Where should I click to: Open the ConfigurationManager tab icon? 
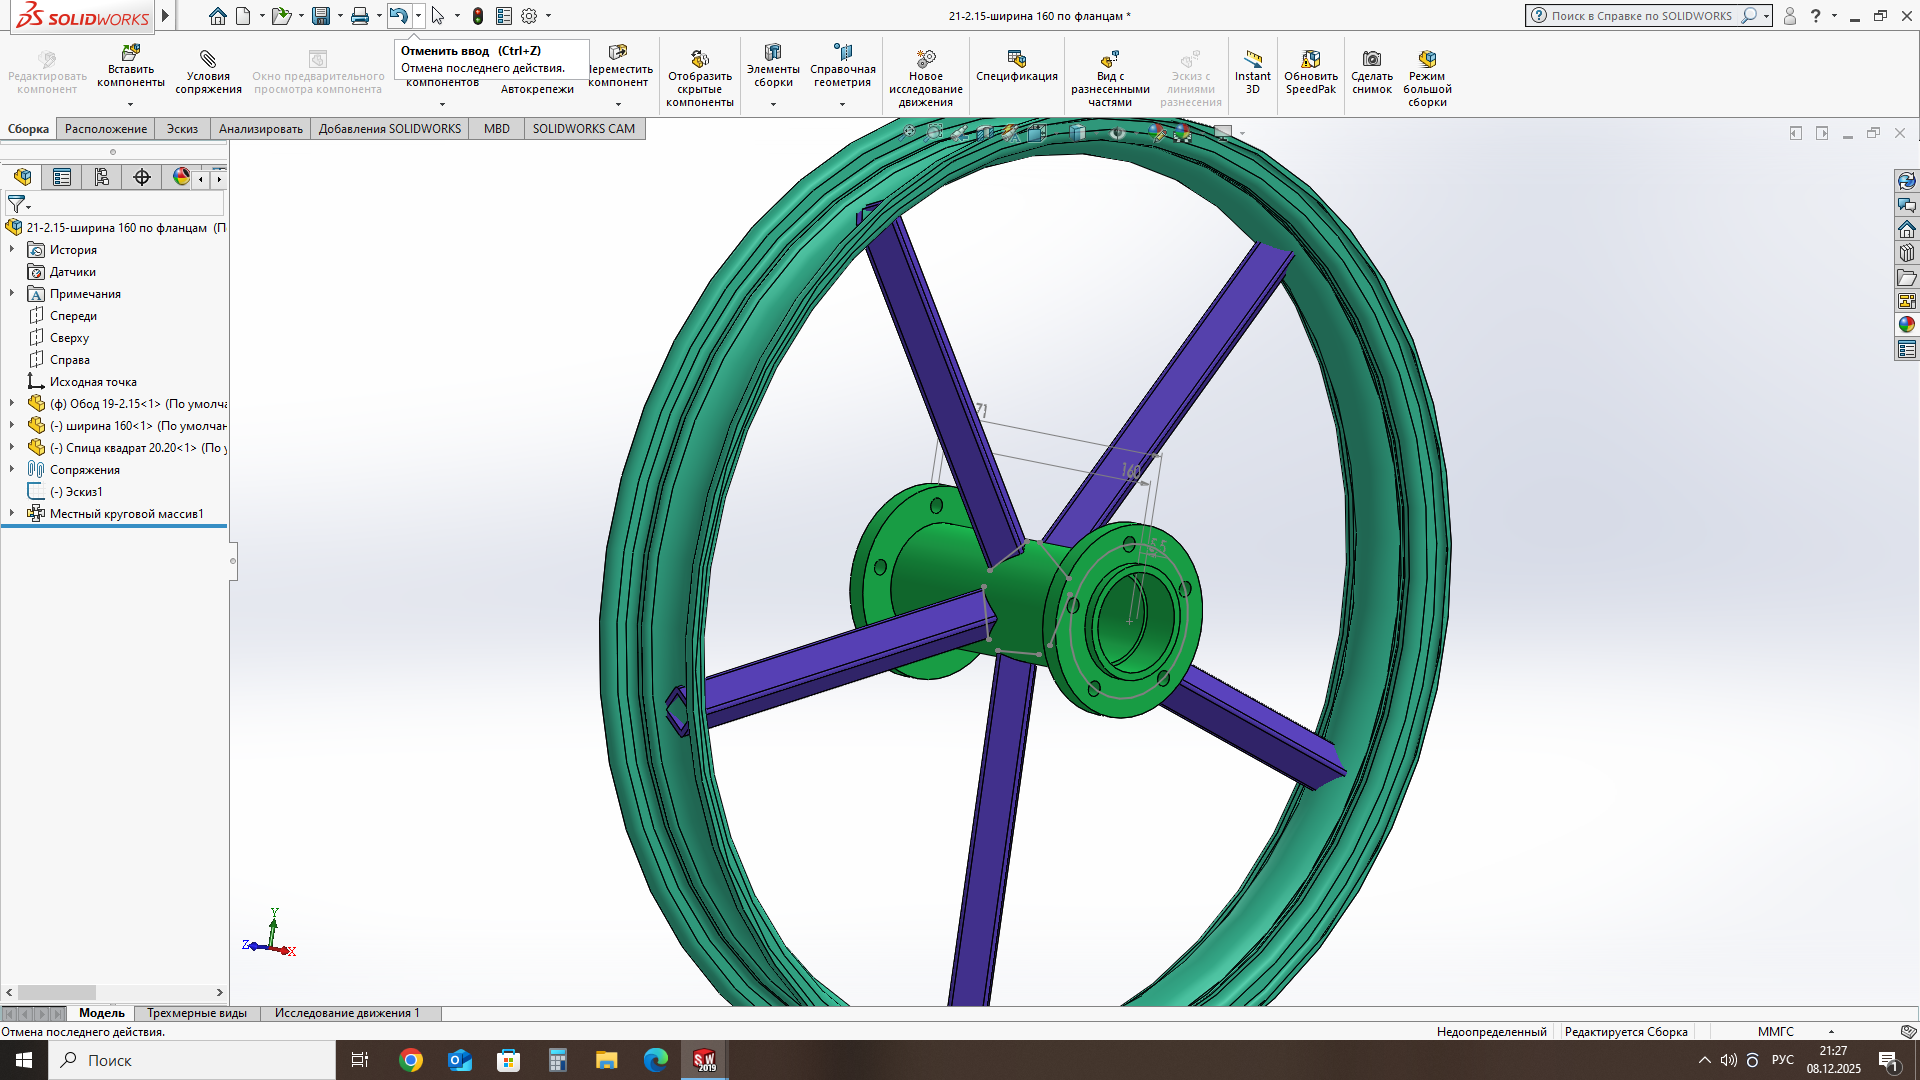point(102,177)
